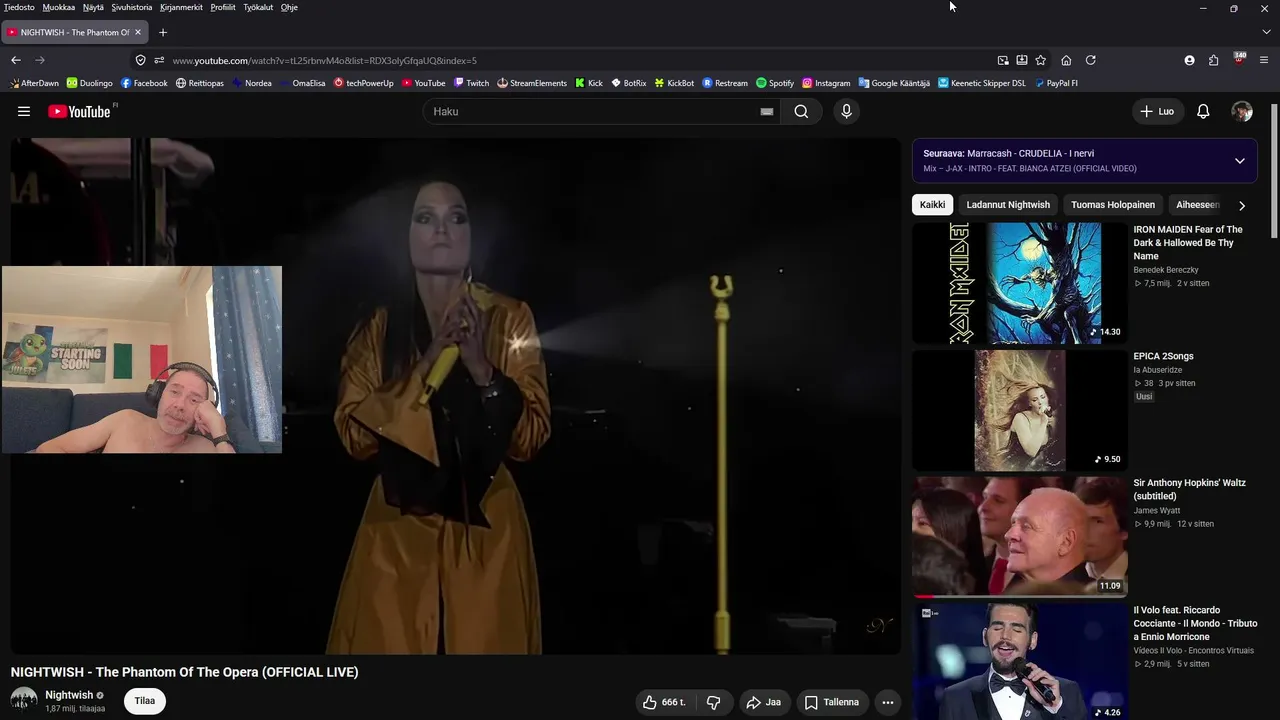Open the Nightwish channel avatar
Screen dimensions: 1280x720
click(24, 700)
